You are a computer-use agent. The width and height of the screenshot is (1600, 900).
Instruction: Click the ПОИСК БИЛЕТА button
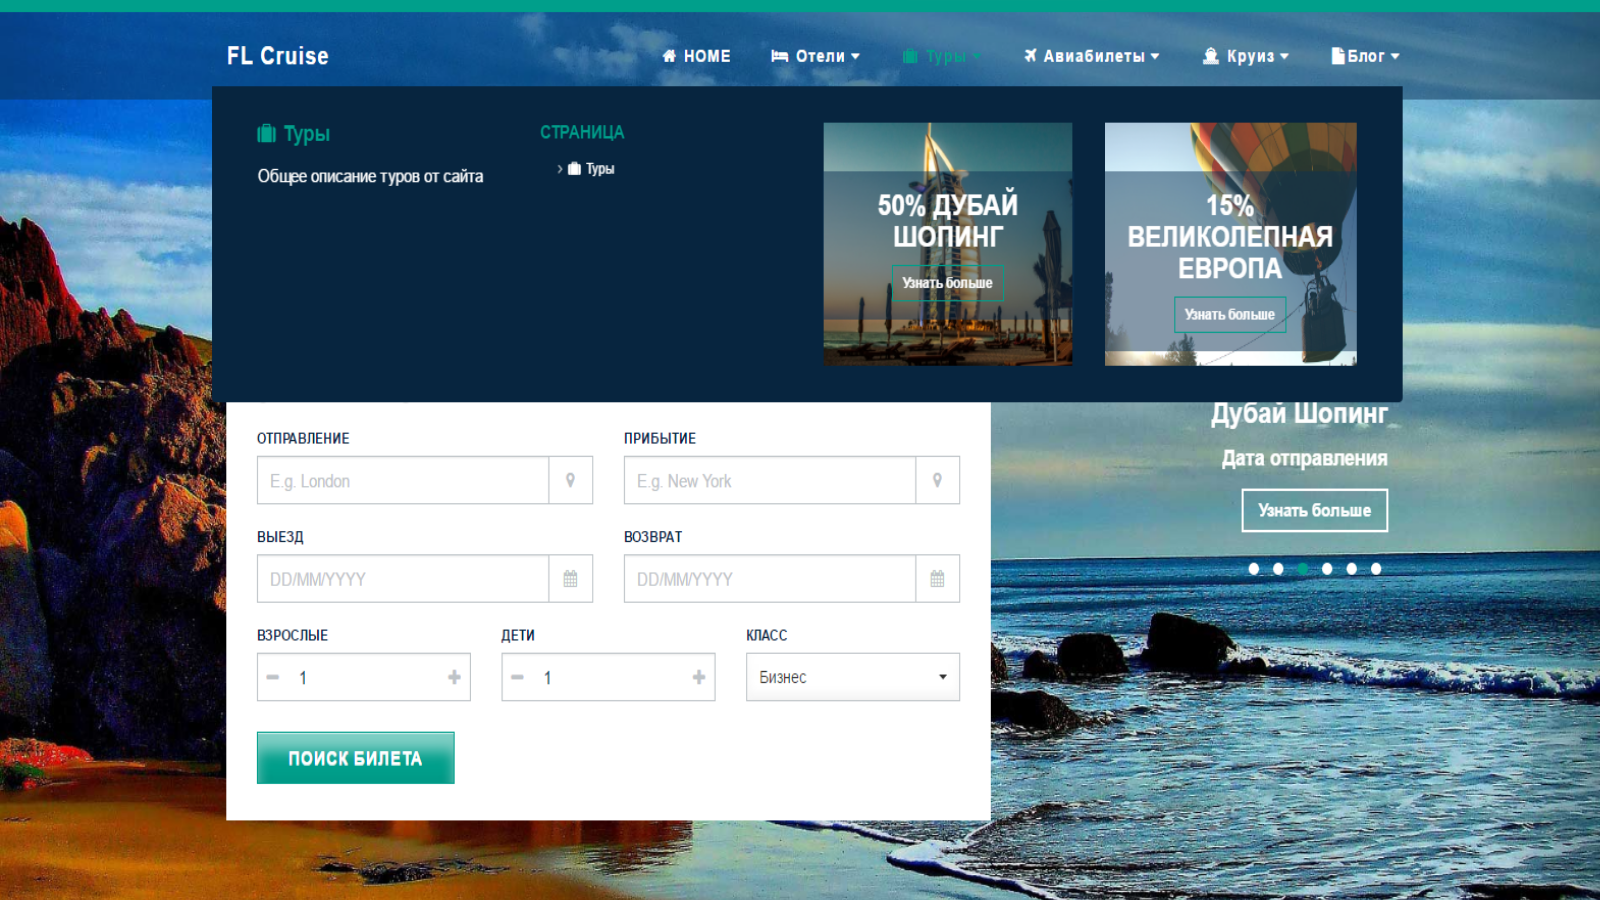pos(355,758)
